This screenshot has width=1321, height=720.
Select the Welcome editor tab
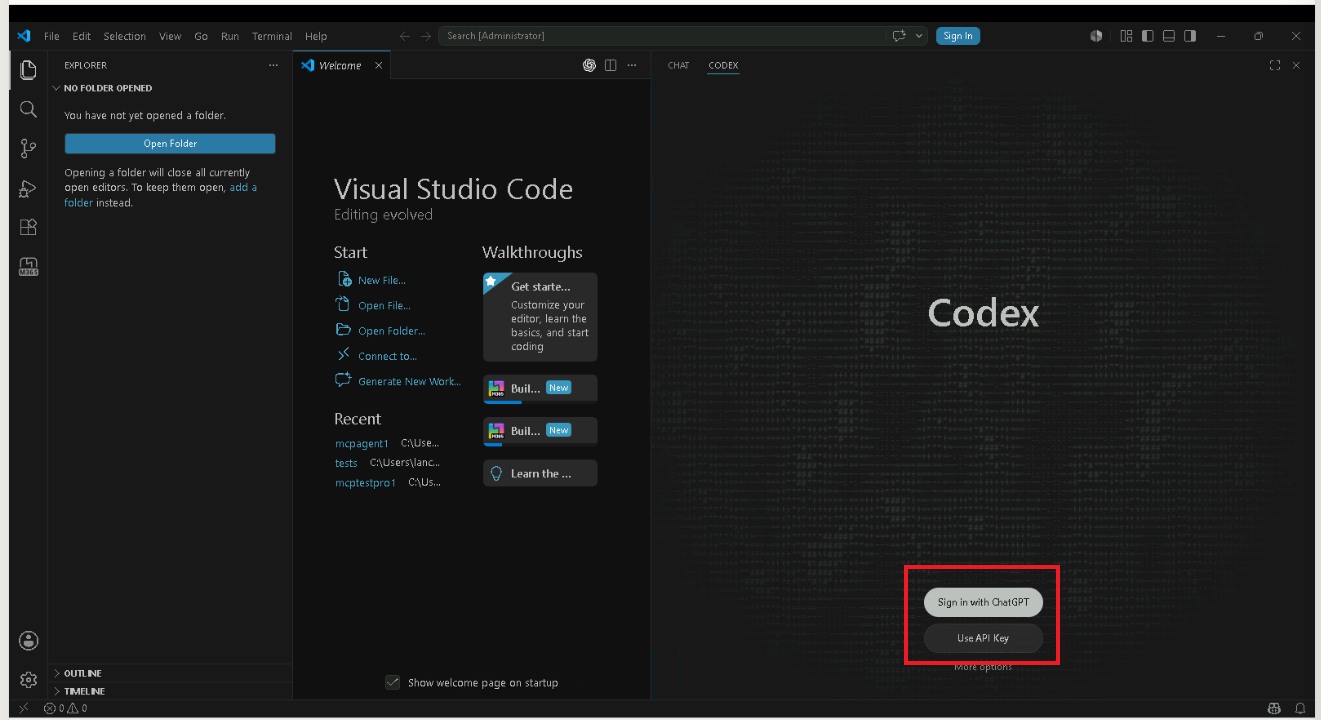(x=341, y=65)
